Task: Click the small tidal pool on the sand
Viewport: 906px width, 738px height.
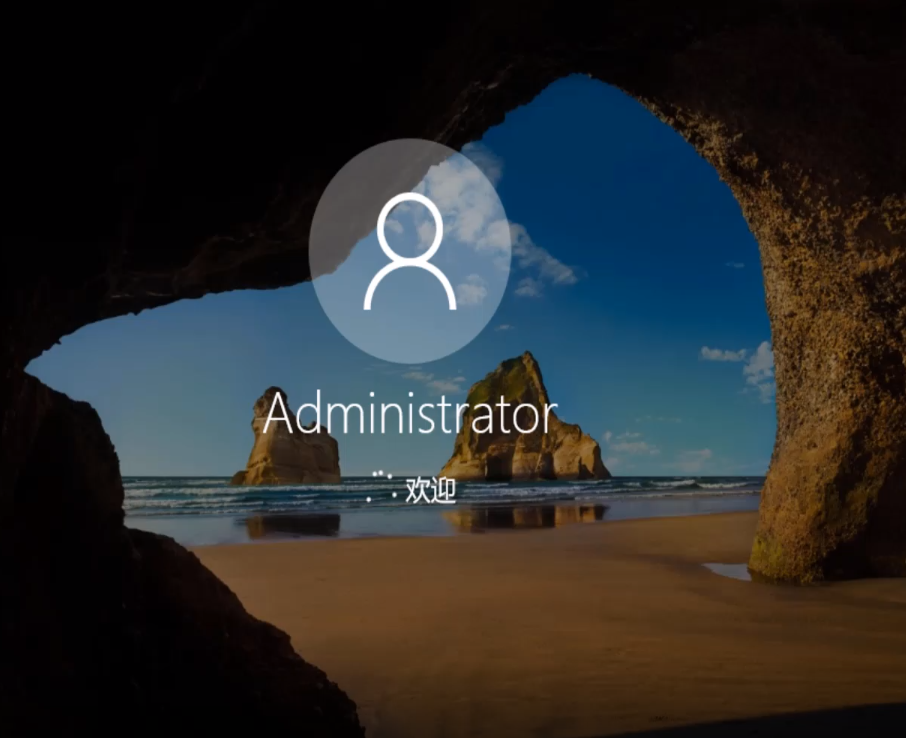Action: (x=727, y=570)
